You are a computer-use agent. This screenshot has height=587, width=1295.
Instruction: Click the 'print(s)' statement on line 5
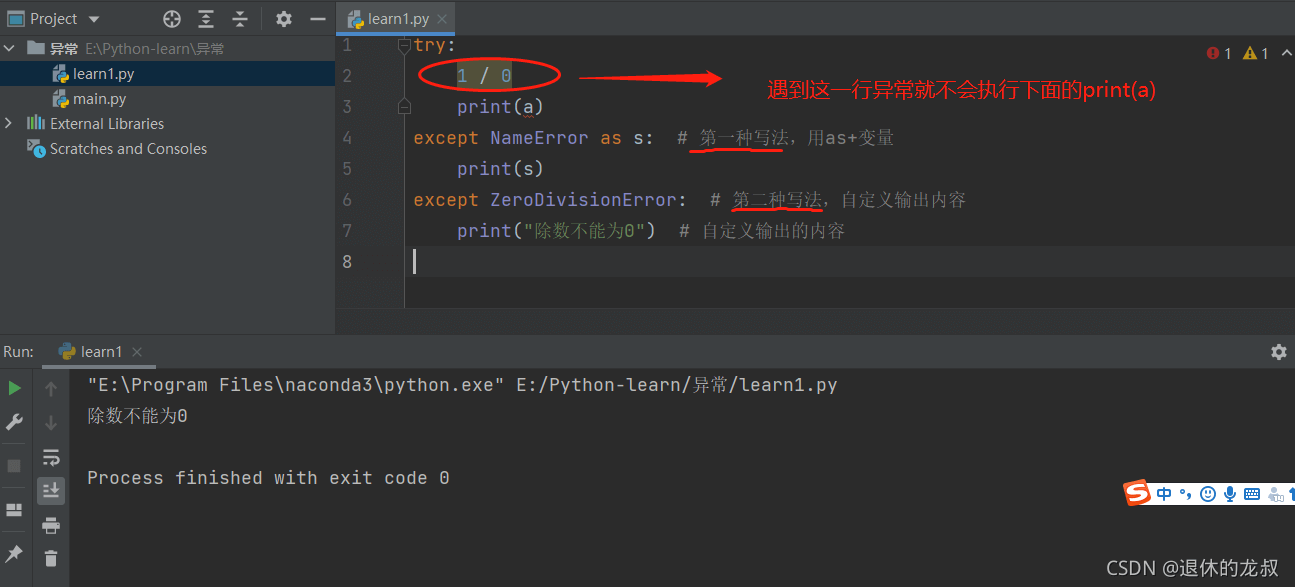500,169
